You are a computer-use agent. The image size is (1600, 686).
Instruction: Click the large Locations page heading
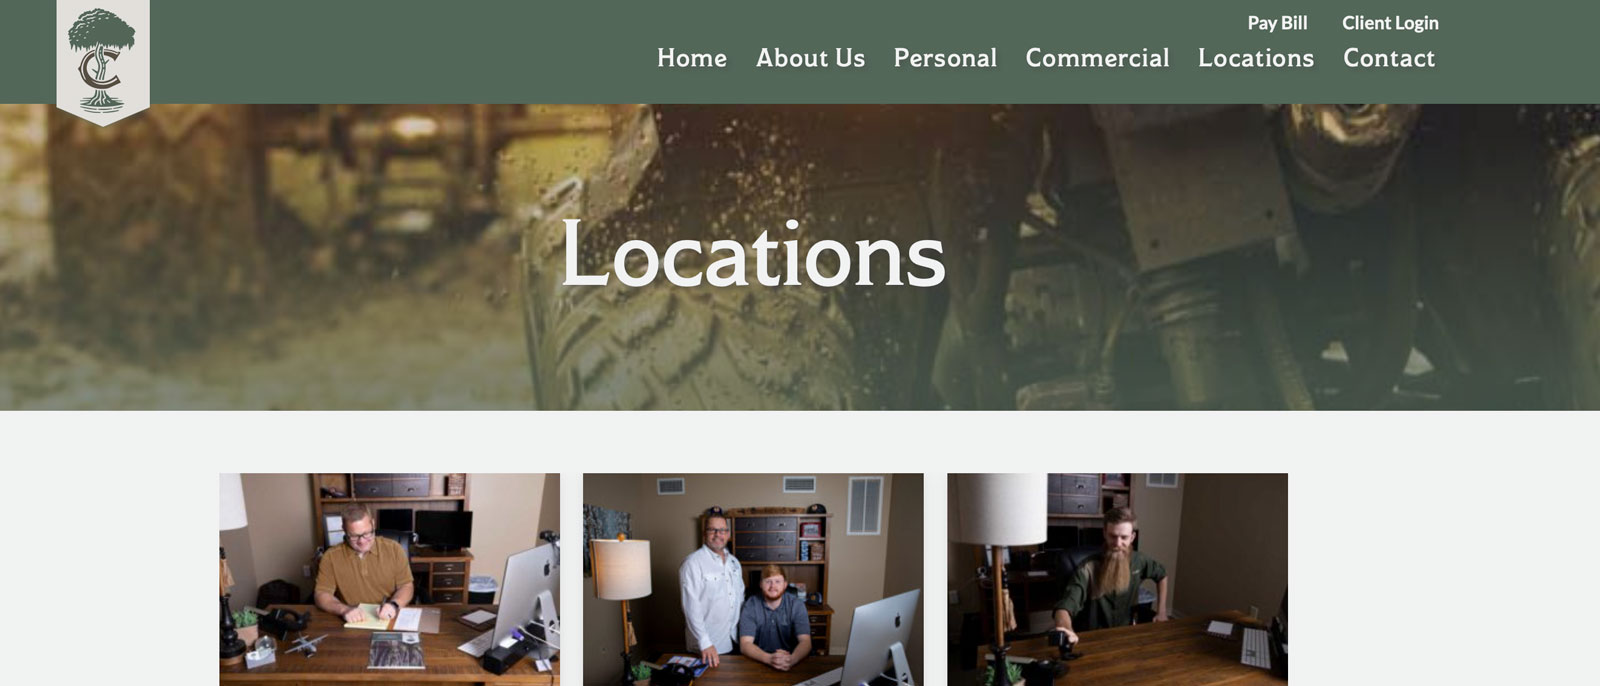tap(753, 254)
